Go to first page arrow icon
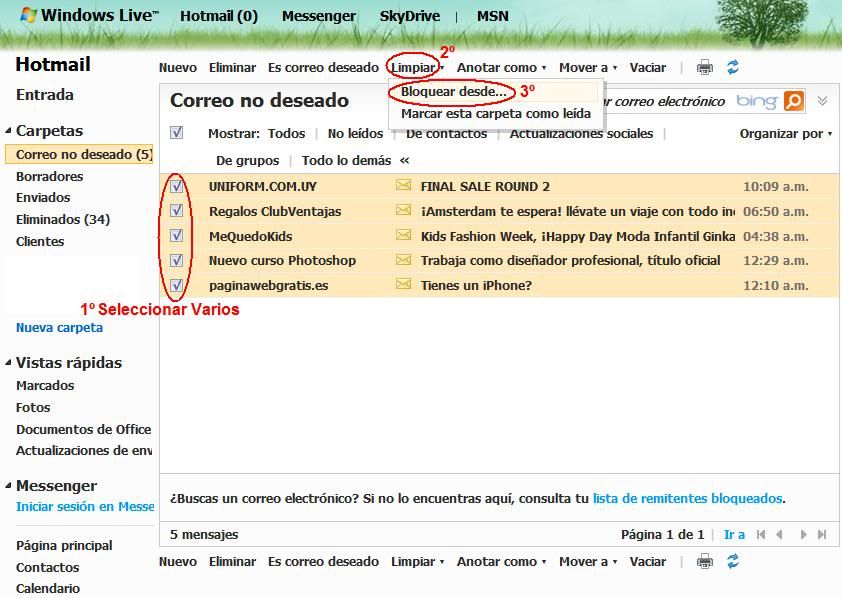 click(x=760, y=534)
